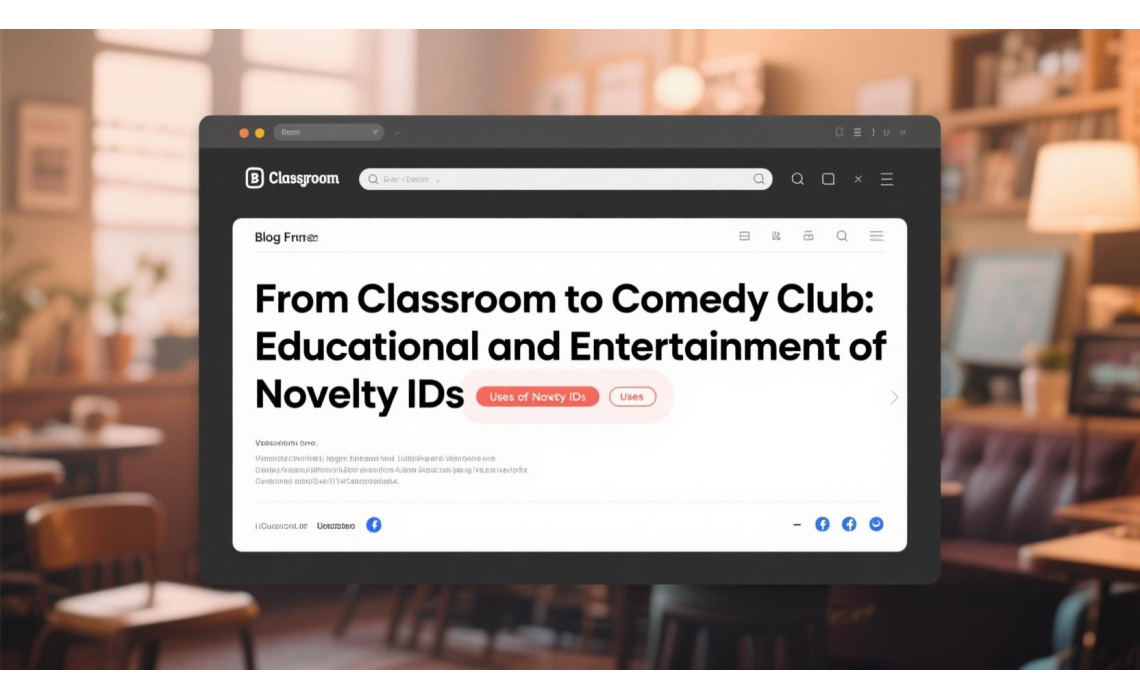Image resolution: width=1140 pixels, height=700 pixels.
Task: Click the 'Uses of Novelty IDs' tag button
Action: click(x=537, y=397)
